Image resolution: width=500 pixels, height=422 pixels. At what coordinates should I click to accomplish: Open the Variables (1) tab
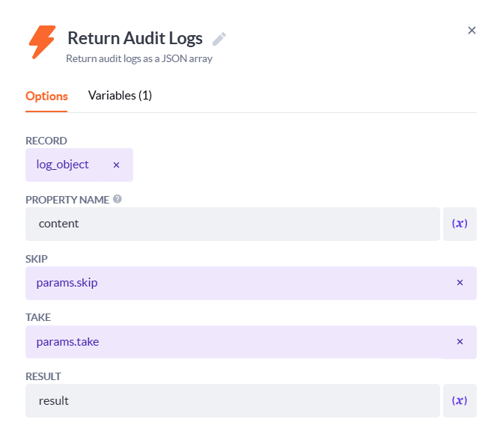(x=120, y=96)
